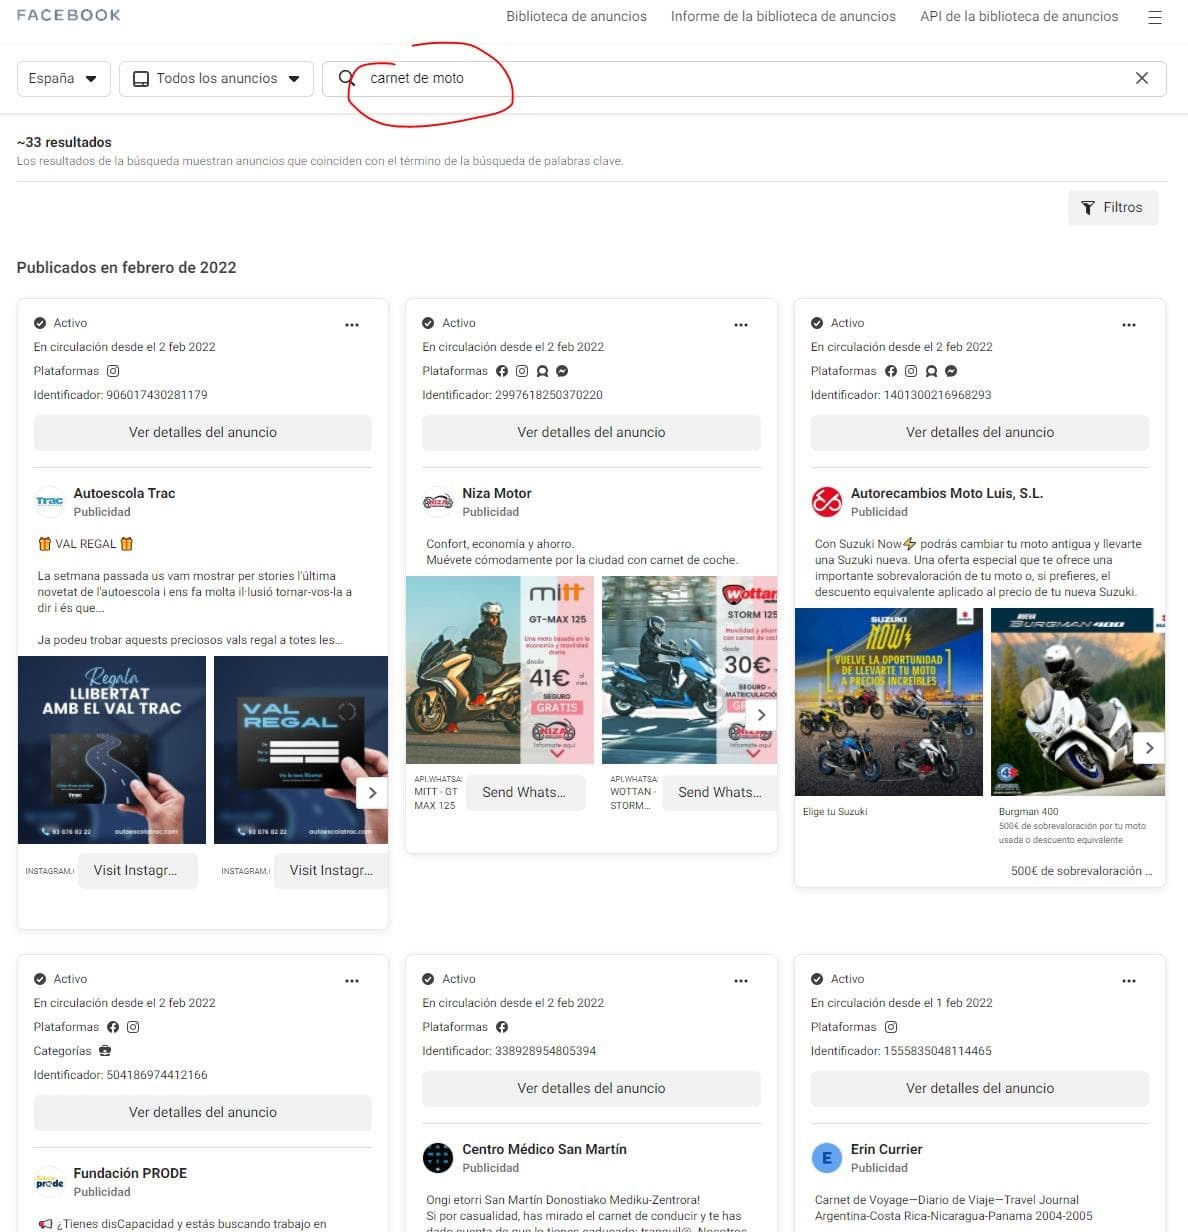Click the Niza Motor profile picture
Viewport: 1188px width, 1232px height.
(438, 501)
